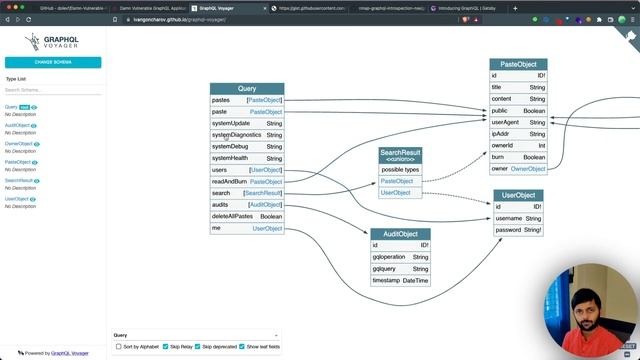Close the GraphQL Voyager tab
Screen dimensions: 640x360
pyautogui.click(x=264, y=8)
